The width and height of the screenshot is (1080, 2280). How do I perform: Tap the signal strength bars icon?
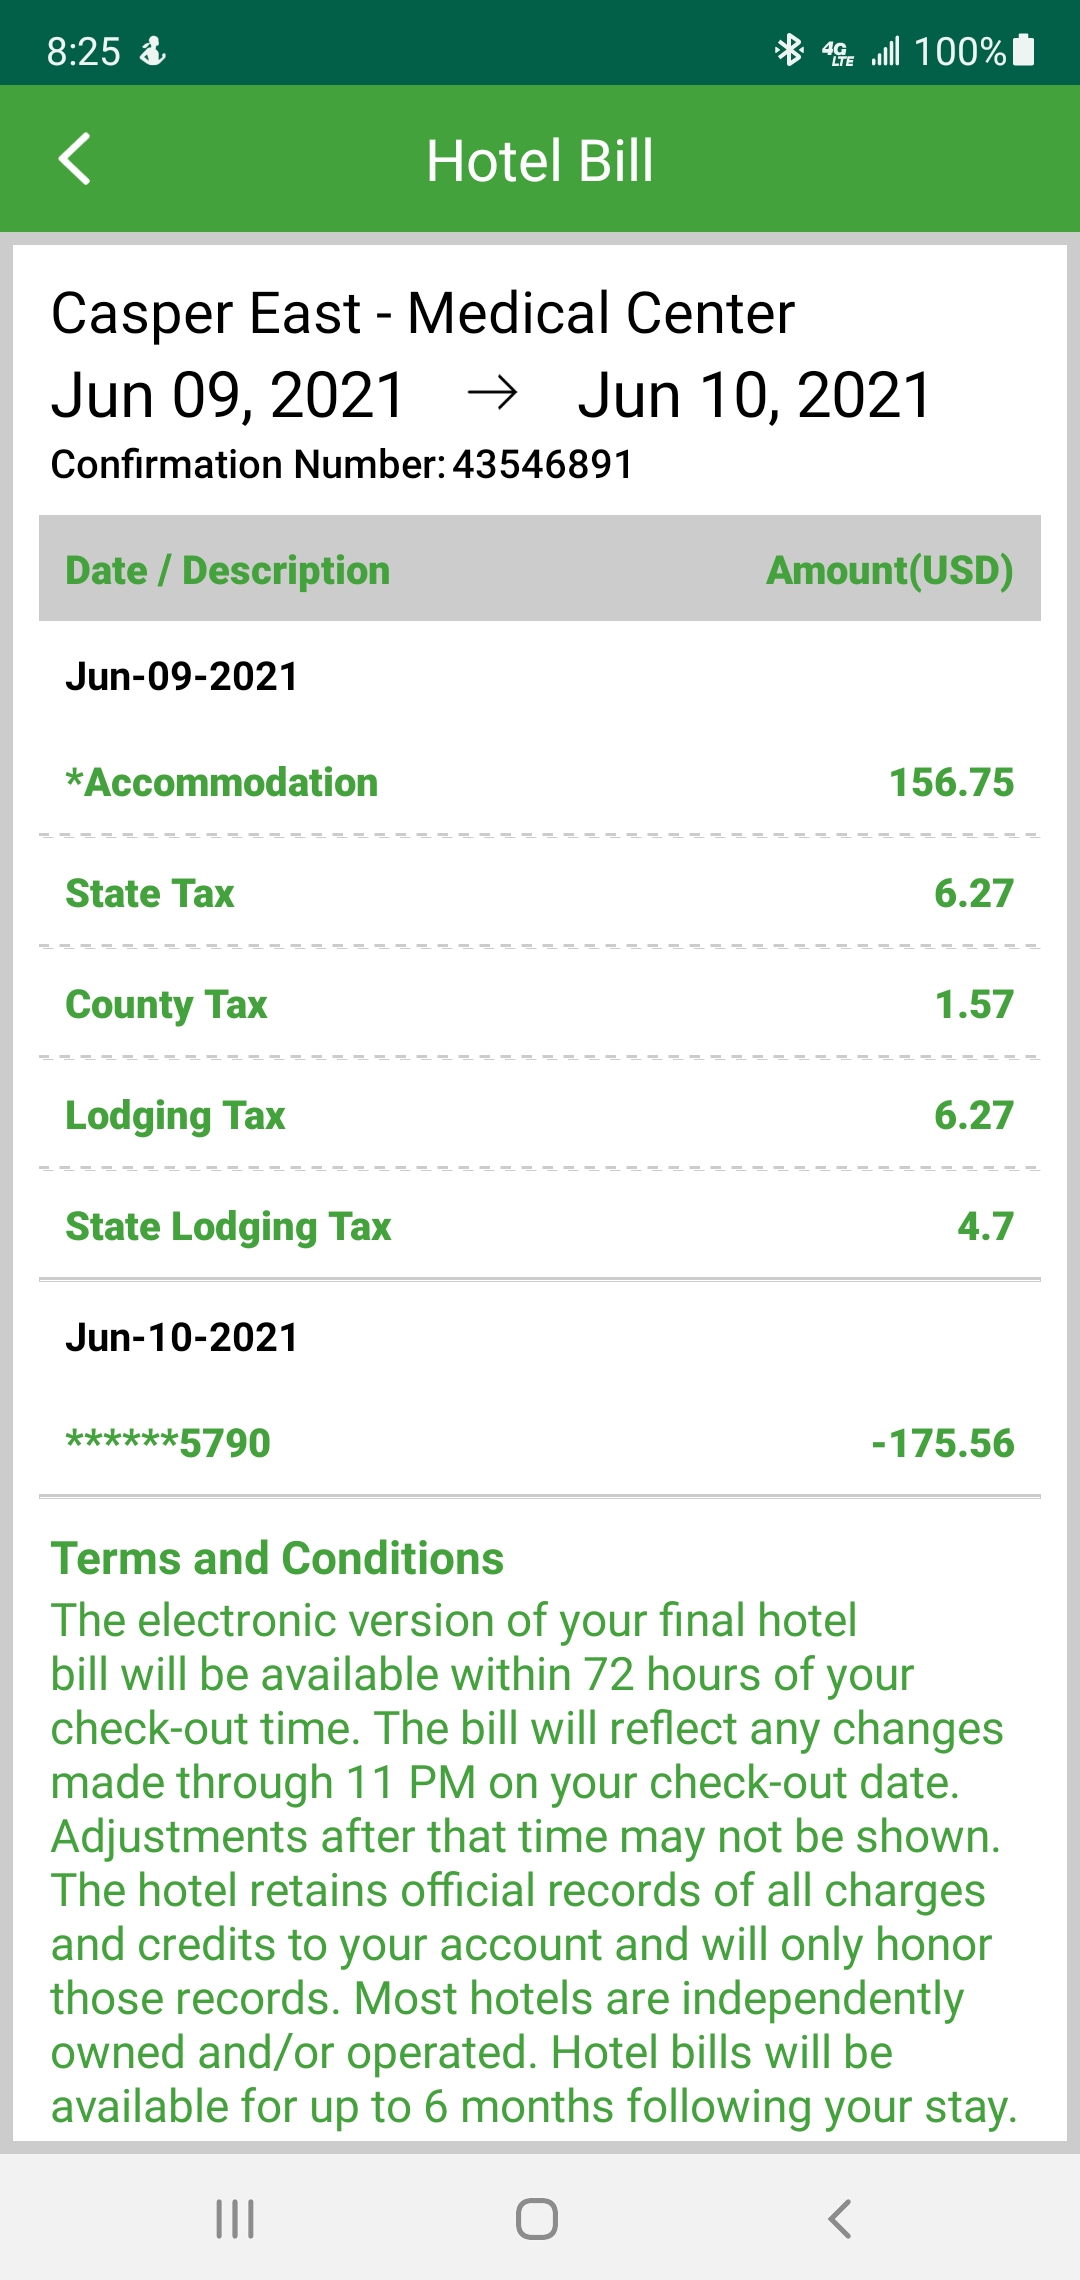click(x=886, y=51)
